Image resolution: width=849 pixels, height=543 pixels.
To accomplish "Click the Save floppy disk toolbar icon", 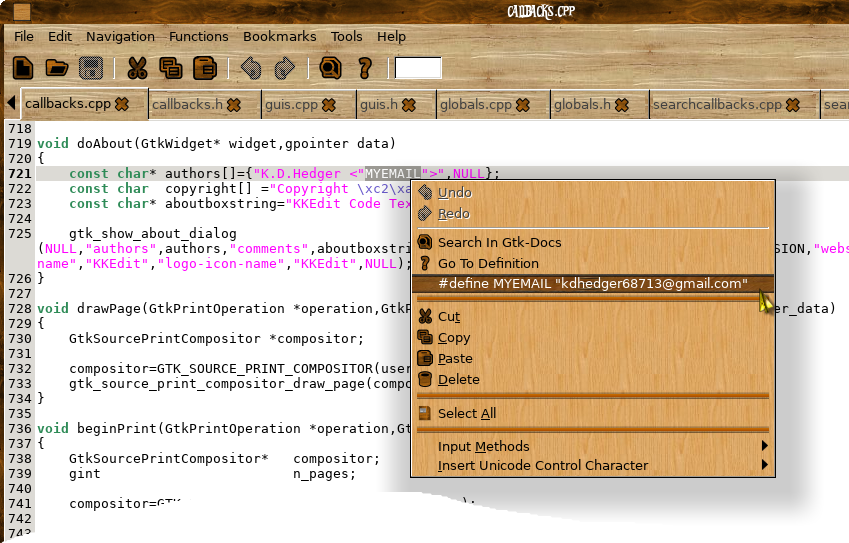I will [x=90, y=68].
